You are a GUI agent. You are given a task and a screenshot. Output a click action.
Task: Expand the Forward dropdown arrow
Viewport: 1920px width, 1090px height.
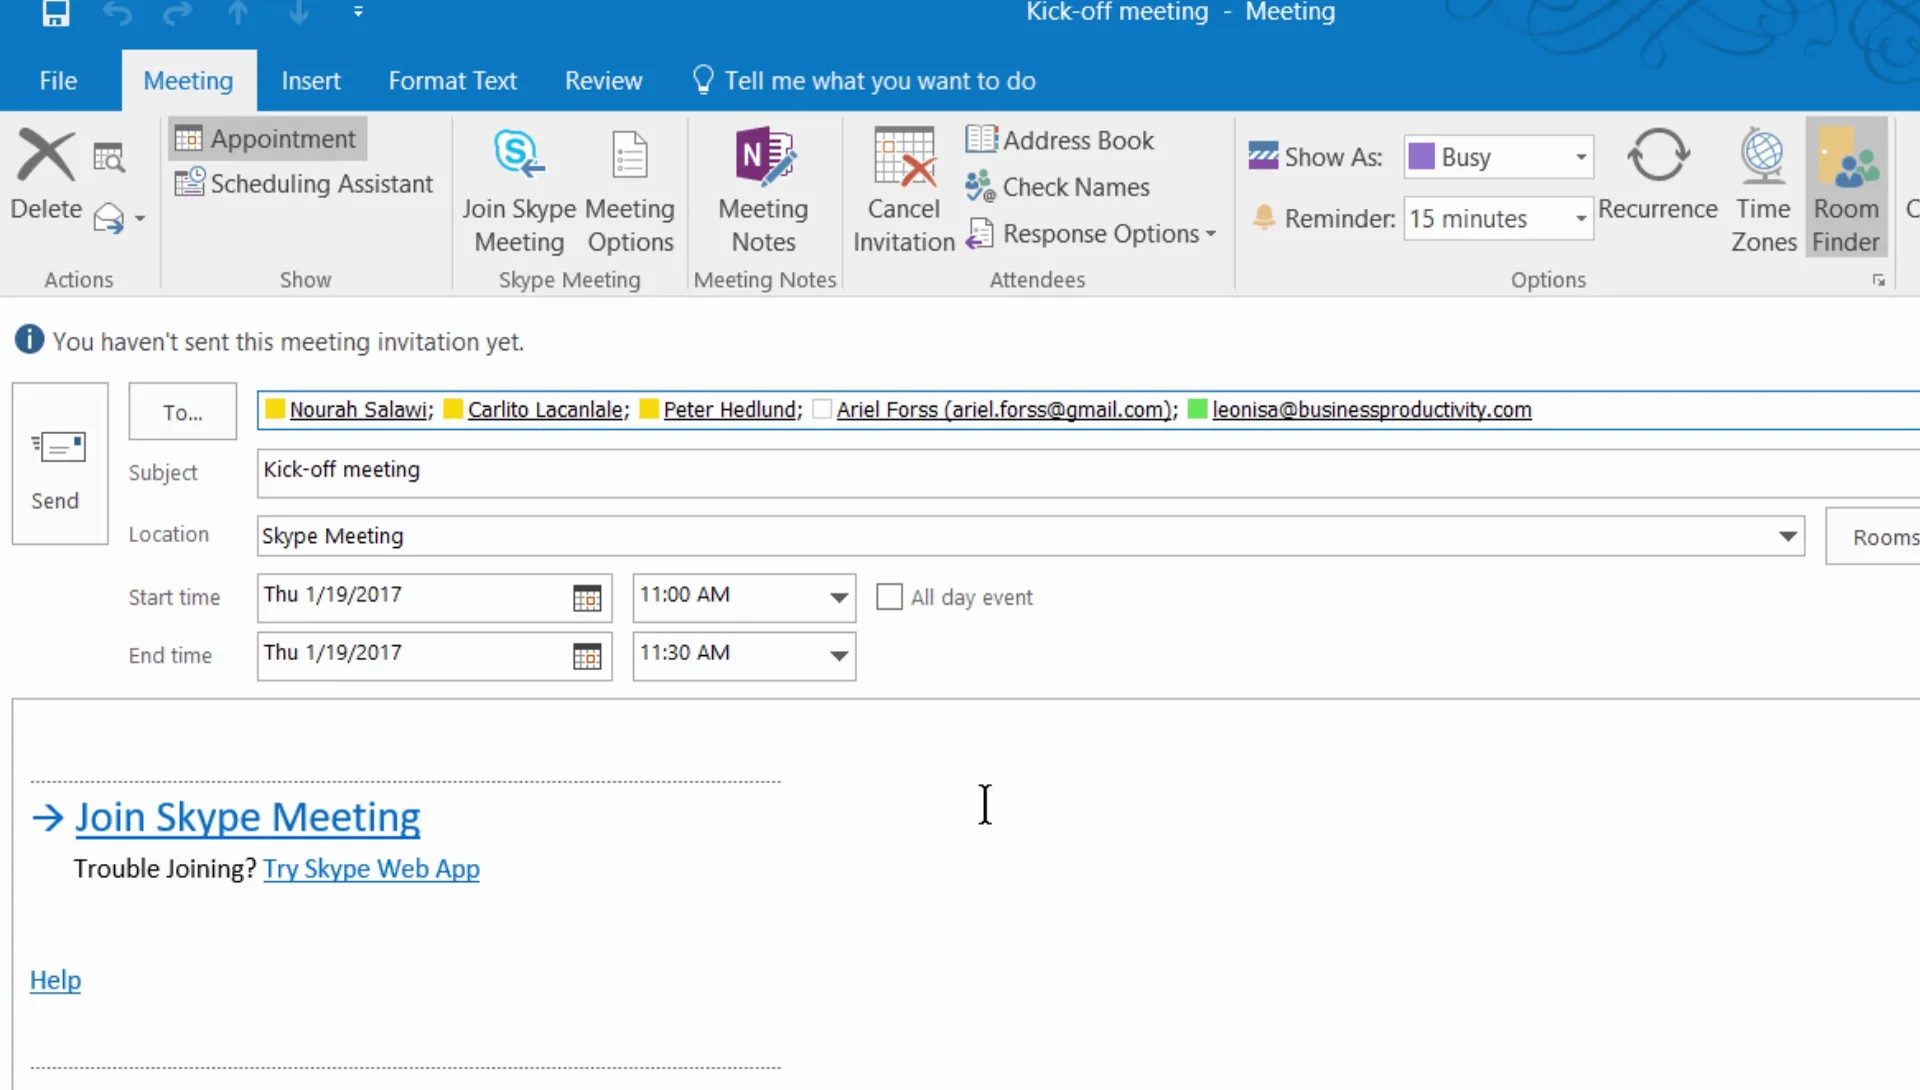pos(140,218)
